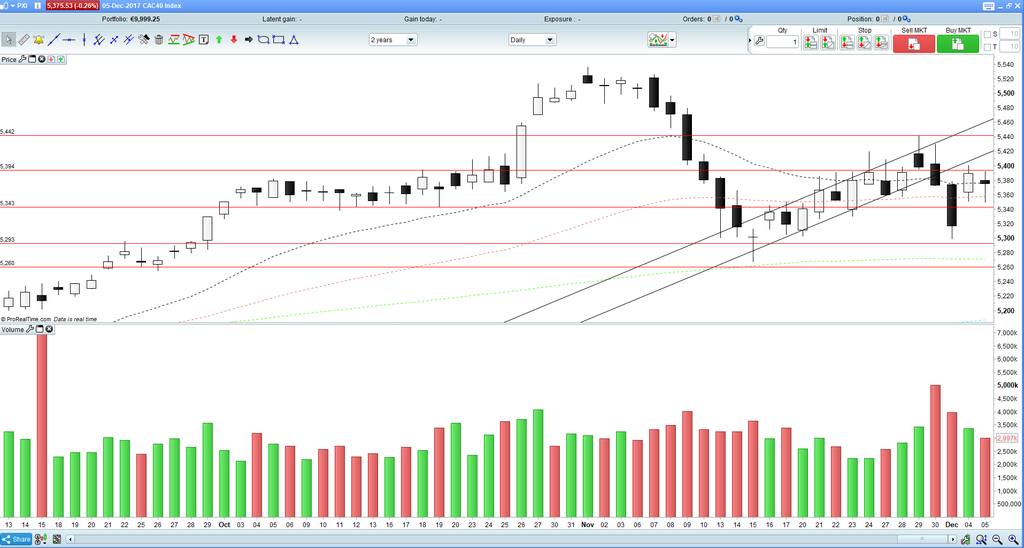Toggle the T checkbox
Viewport: 1024px width, 548px height.
pos(987,47)
